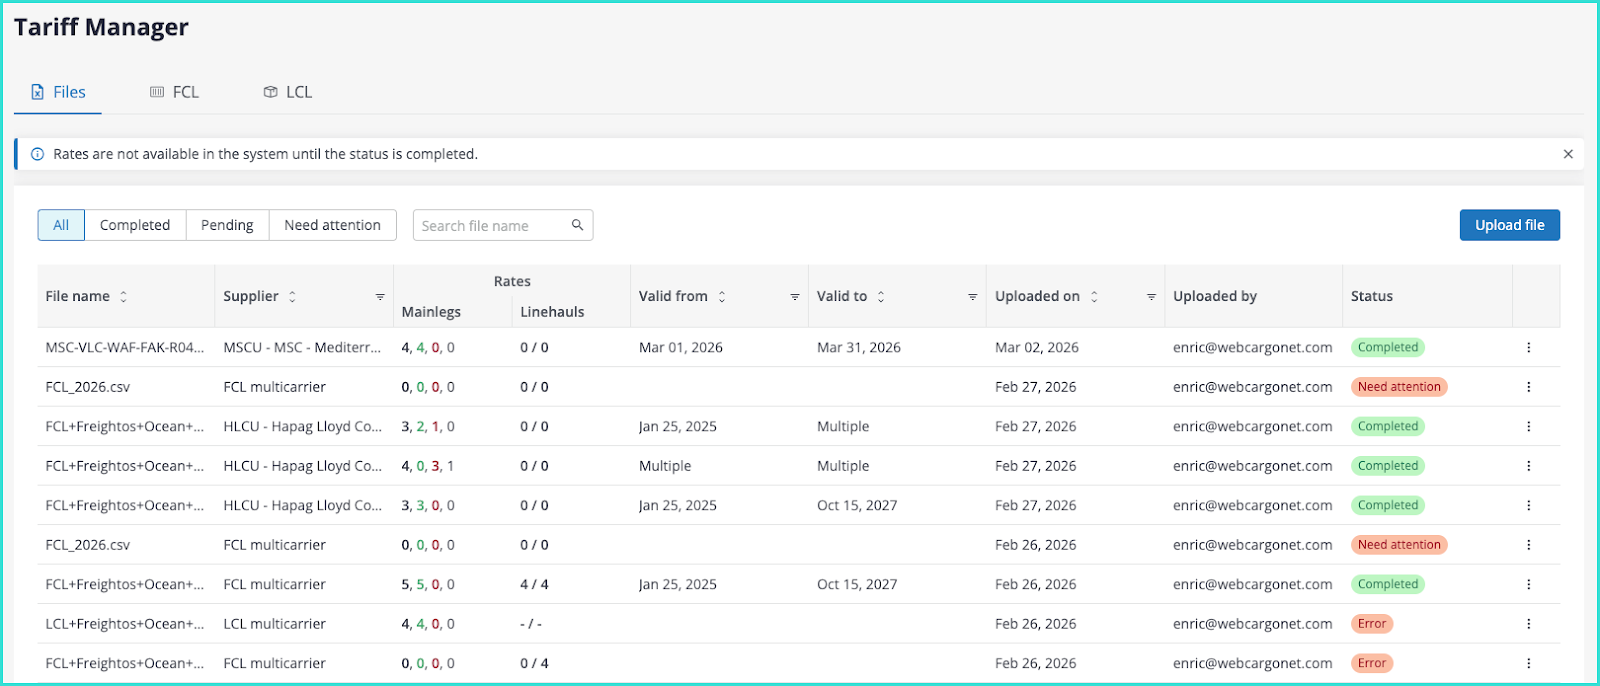Image resolution: width=1600 pixels, height=686 pixels.
Task: Open filter icon on Valid from column
Action: [x=795, y=297]
